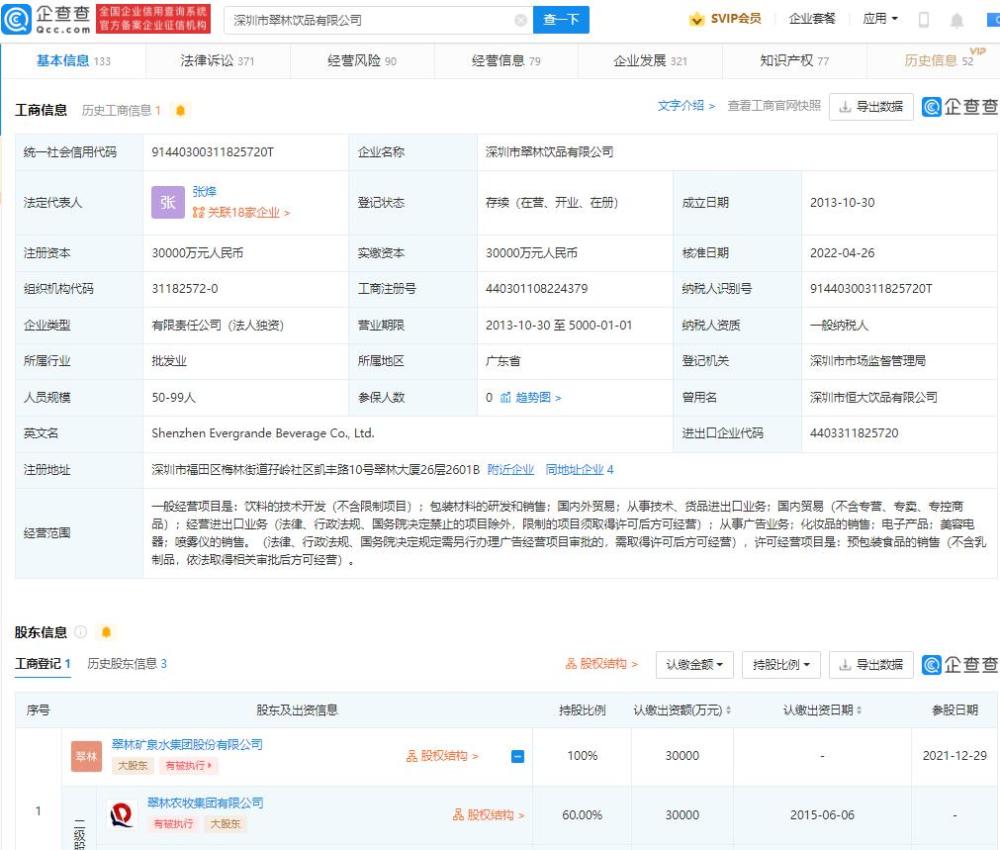Switch to 法律诉讼 tab
The width and height of the screenshot is (1000, 850).
tap(217, 61)
